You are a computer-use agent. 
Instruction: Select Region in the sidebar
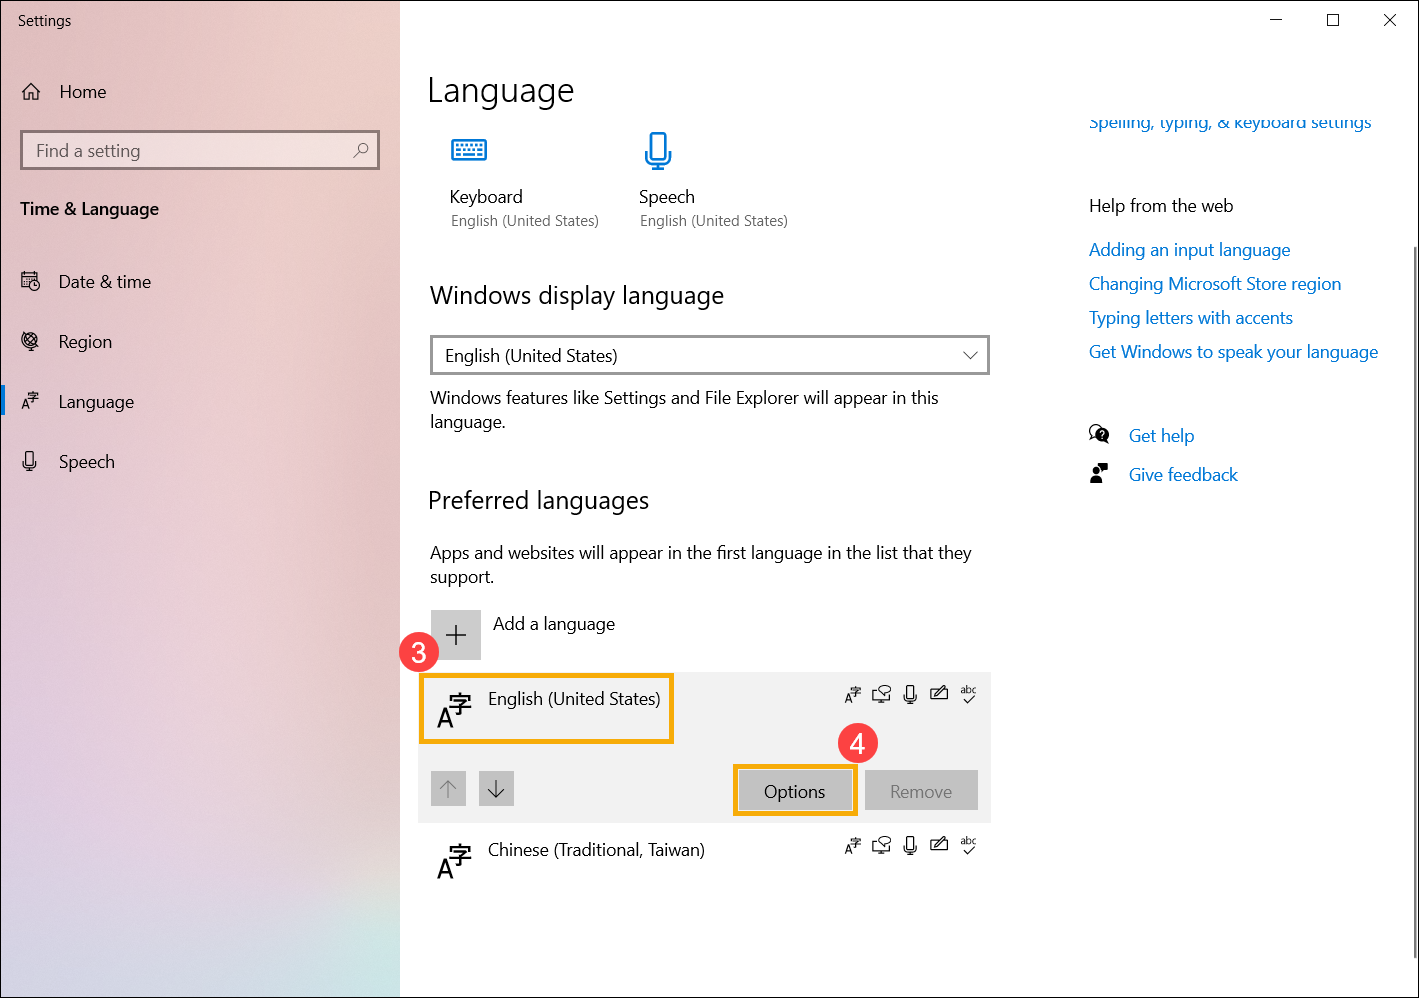(87, 341)
